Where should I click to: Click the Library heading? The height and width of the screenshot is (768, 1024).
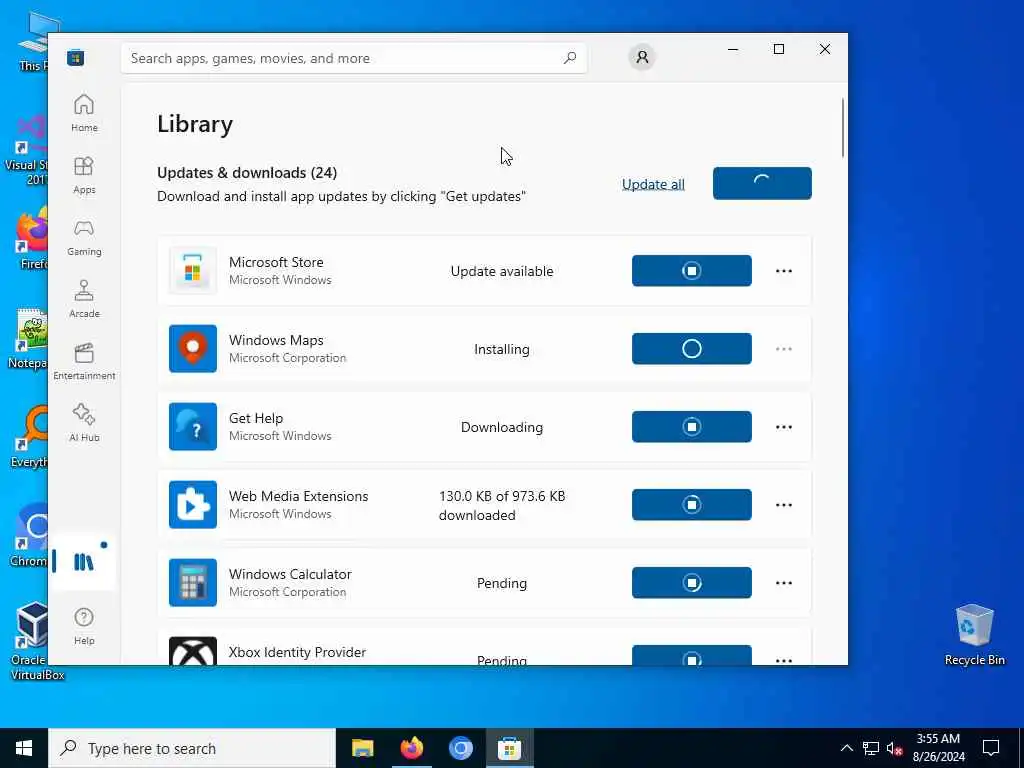click(x=195, y=124)
